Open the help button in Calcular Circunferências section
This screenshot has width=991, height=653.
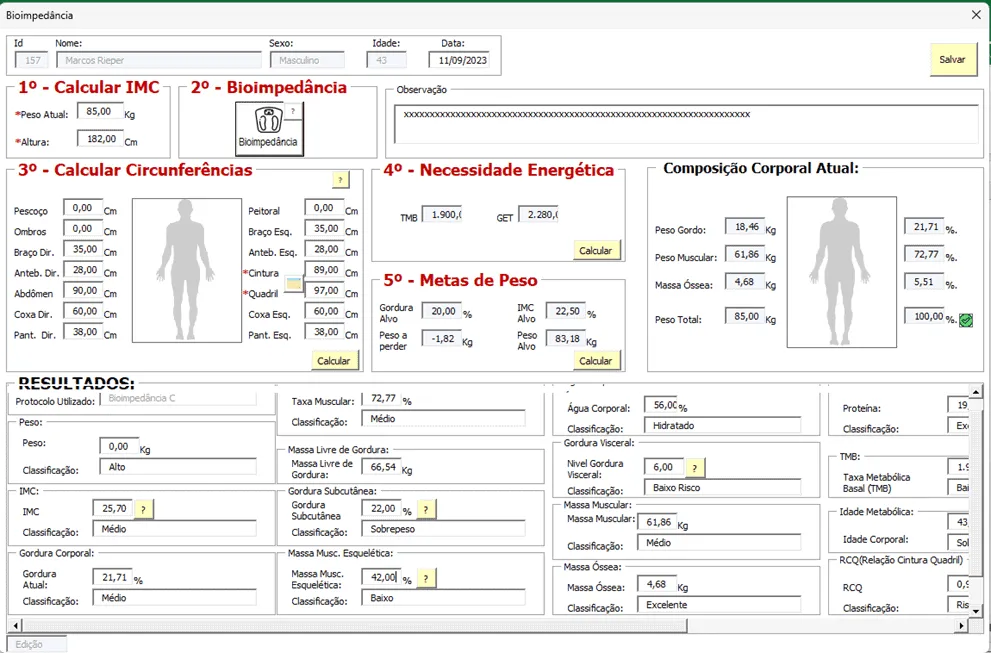pyautogui.click(x=340, y=180)
